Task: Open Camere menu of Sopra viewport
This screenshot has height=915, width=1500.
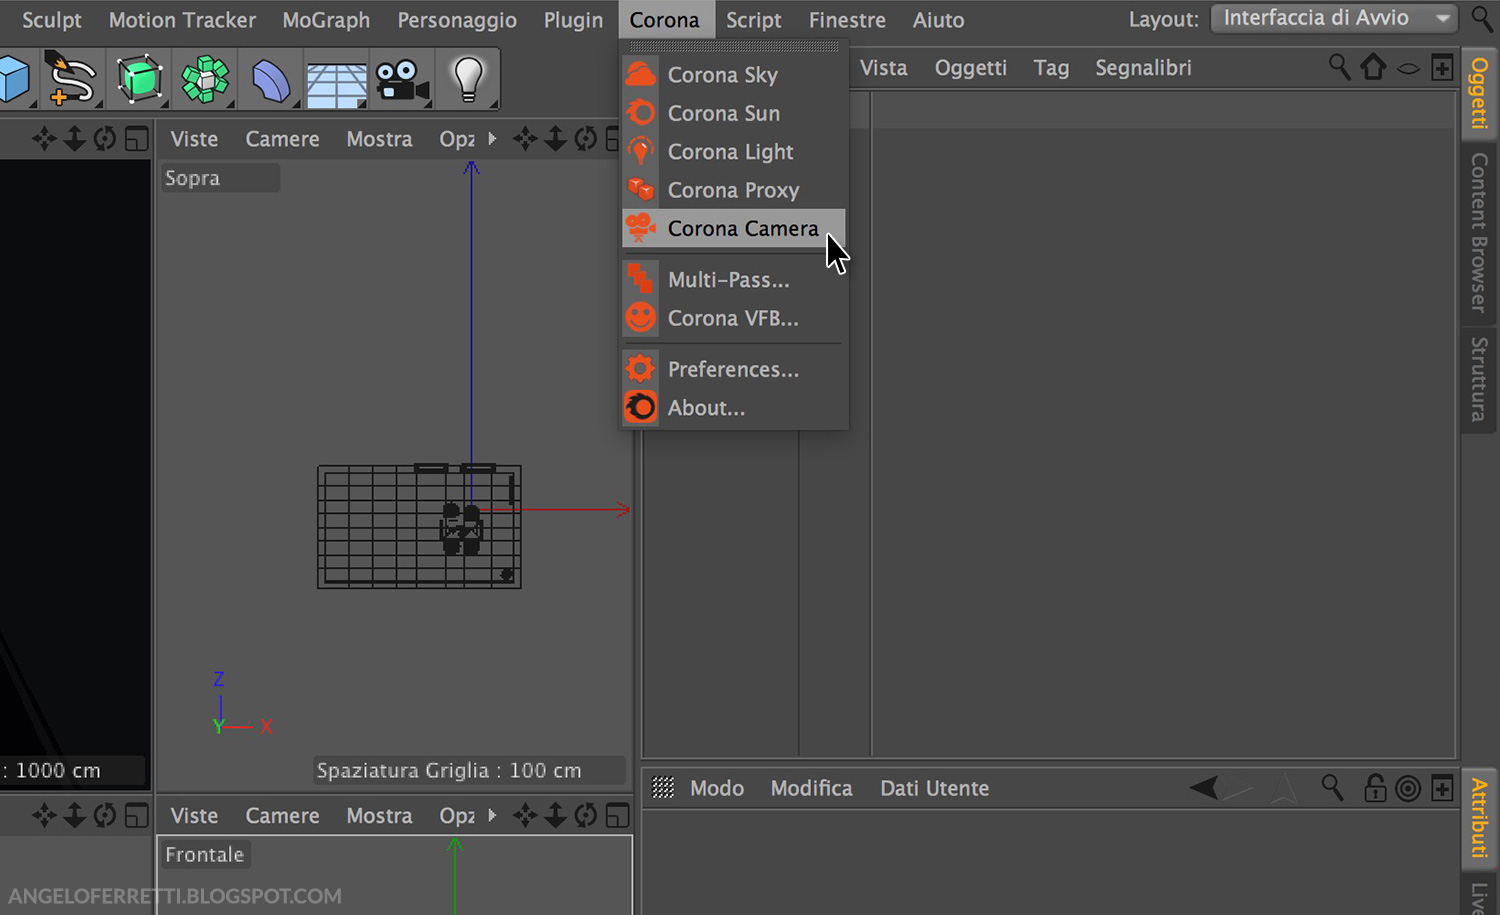Action: pos(283,139)
